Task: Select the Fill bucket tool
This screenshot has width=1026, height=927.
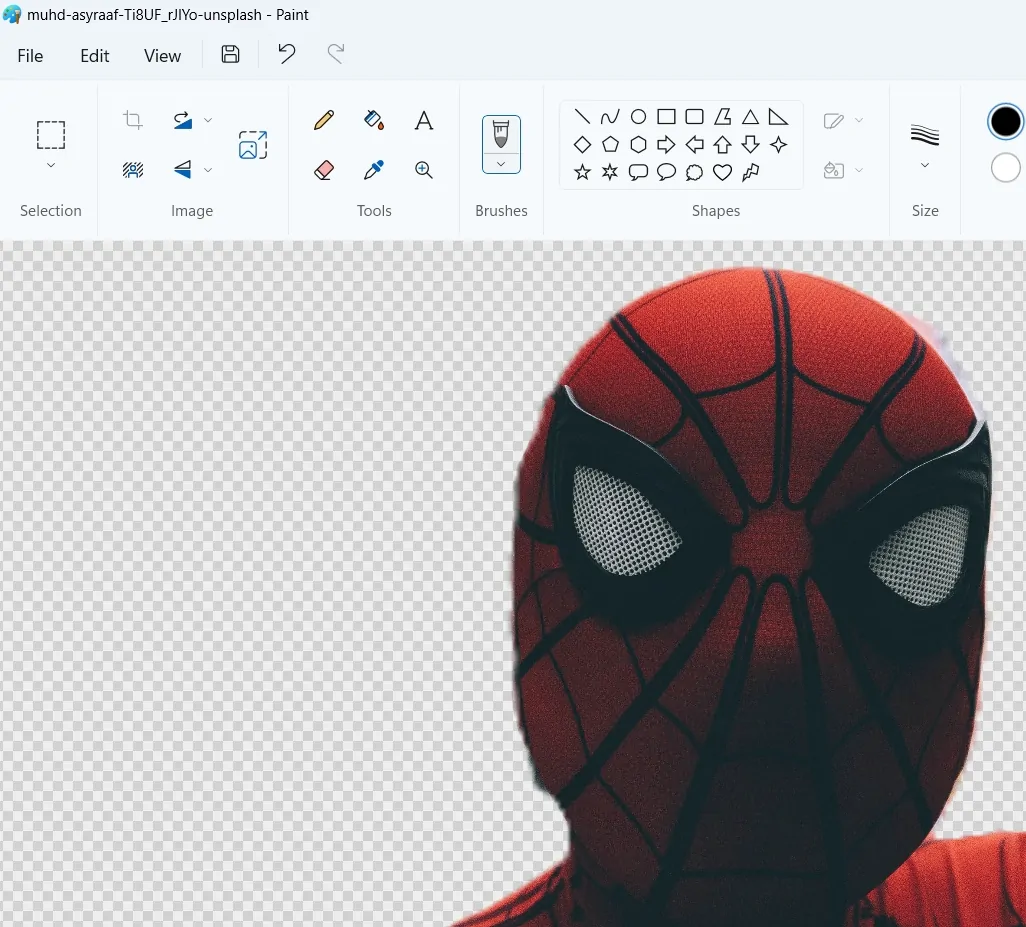Action: (x=374, y=120)
